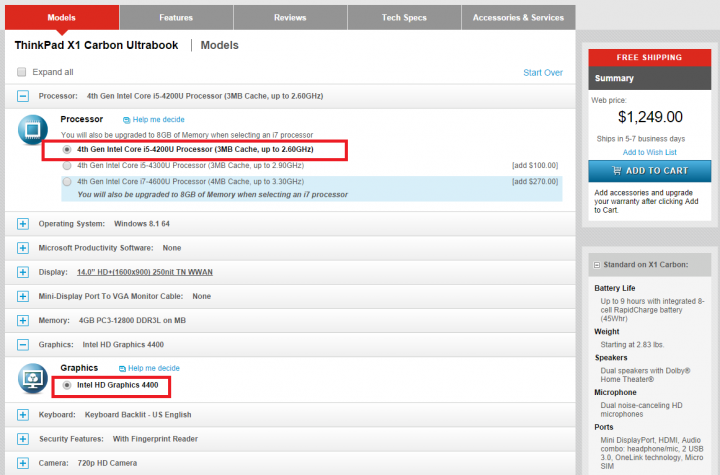Expand the Operating System section
The height and width of the screenshot is (475, 720).
(x=22, y=224)
